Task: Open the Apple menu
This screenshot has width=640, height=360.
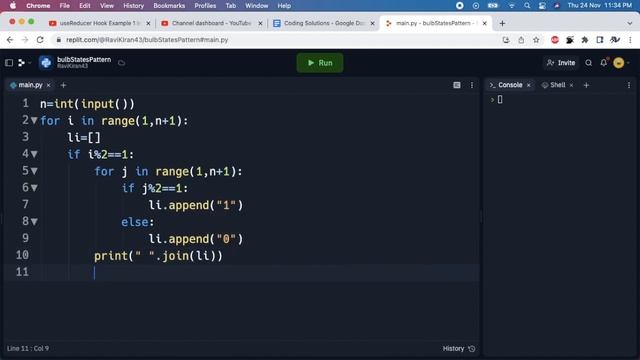Action: pos(13,5)
